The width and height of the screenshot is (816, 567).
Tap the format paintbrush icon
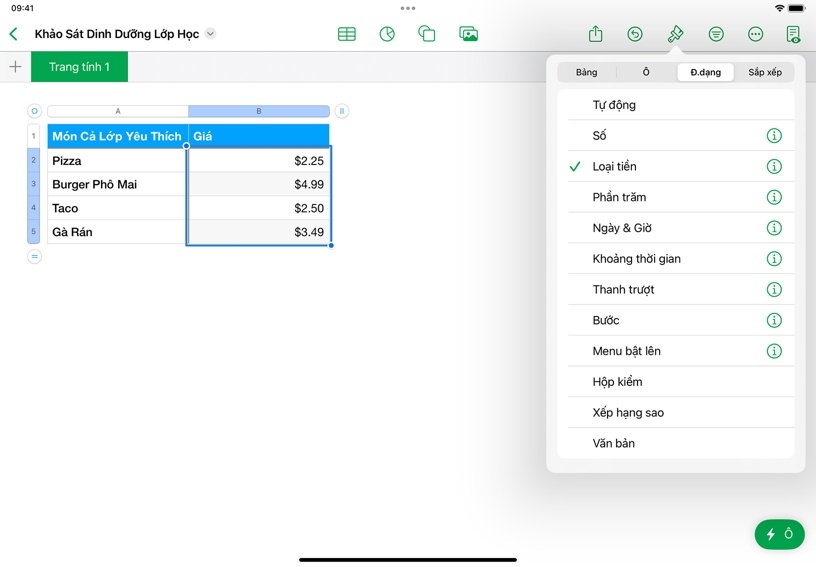click(675, 34)
